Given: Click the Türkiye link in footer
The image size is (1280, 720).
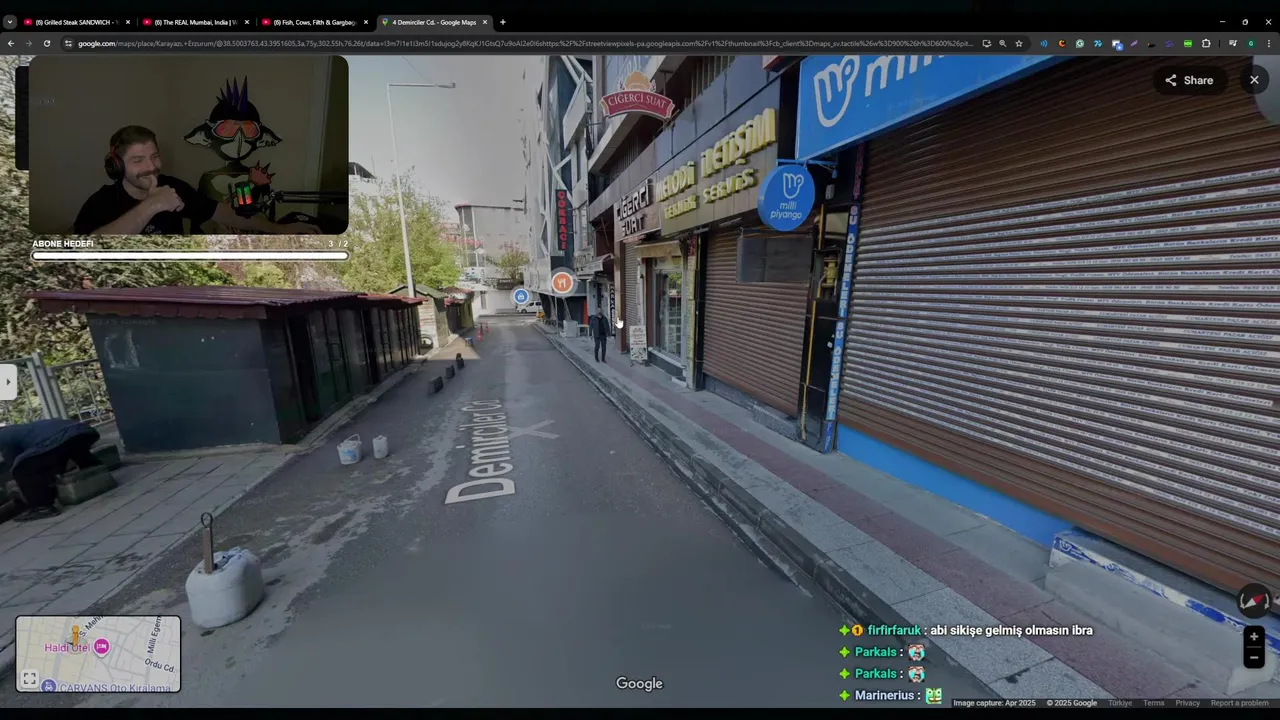Looking at the screenshot, I should coord(1120,703).
